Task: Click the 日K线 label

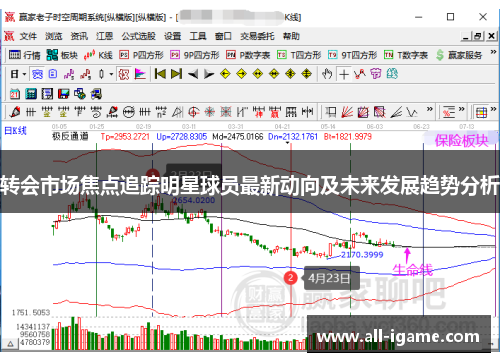Action: pos(15,130)
